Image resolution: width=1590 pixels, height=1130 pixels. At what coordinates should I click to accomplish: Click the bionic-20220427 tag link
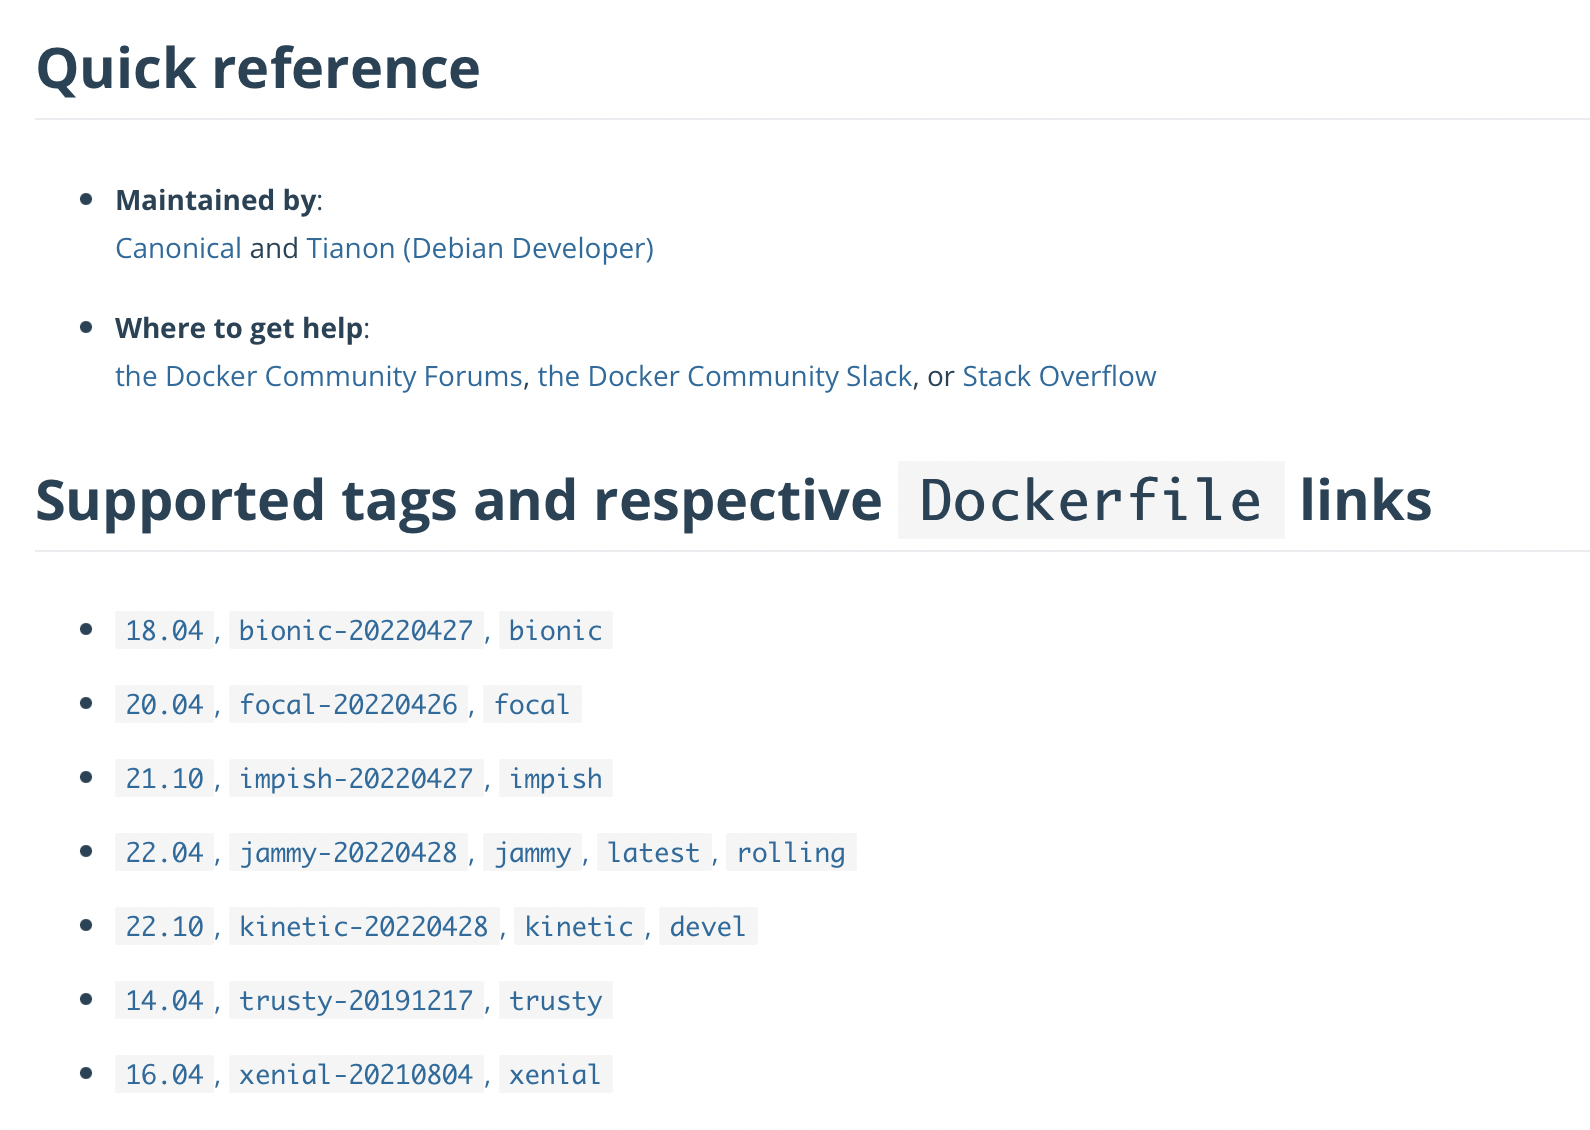356,631
